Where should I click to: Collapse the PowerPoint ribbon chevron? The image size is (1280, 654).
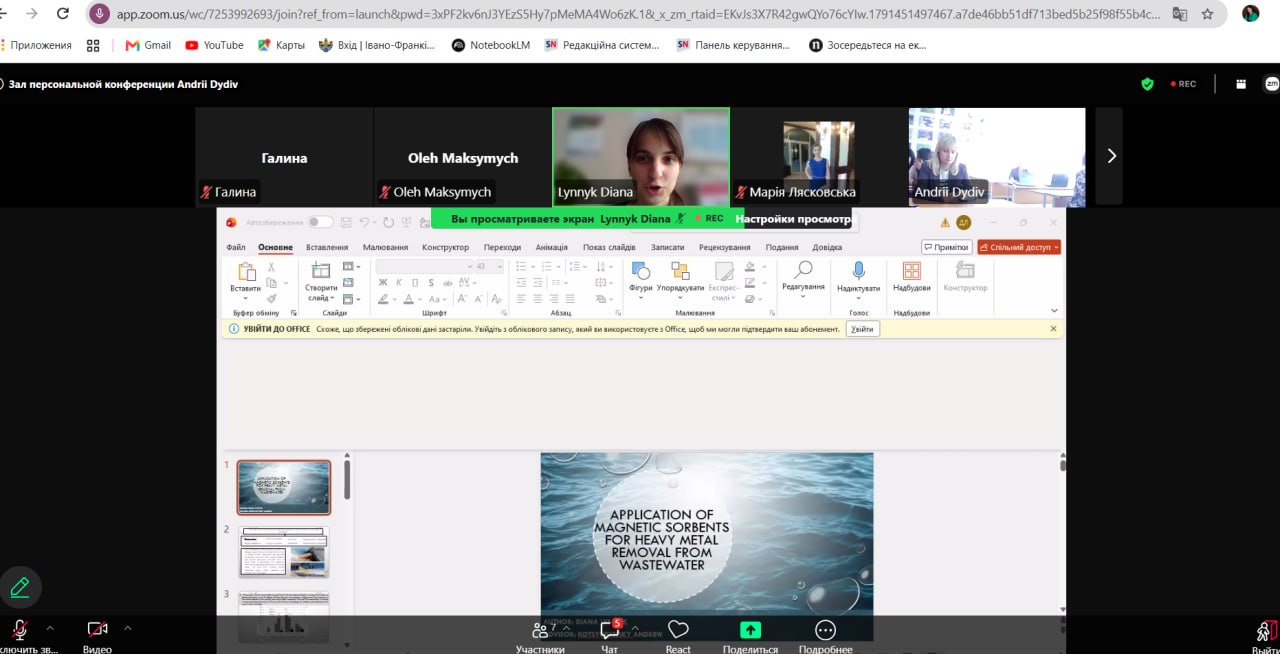(1054, 311)
